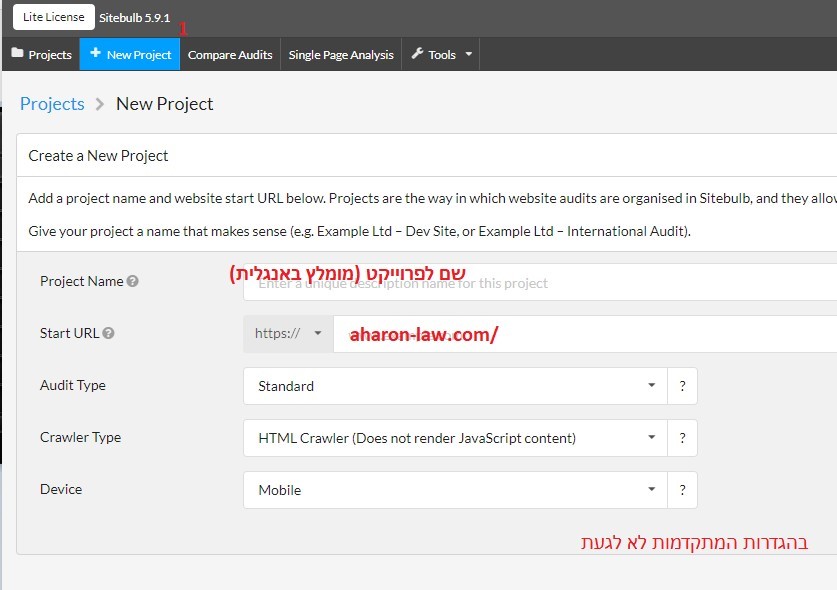Open the Audit Type Standard dropdown

pyautogui.click(x=455, y=386)
